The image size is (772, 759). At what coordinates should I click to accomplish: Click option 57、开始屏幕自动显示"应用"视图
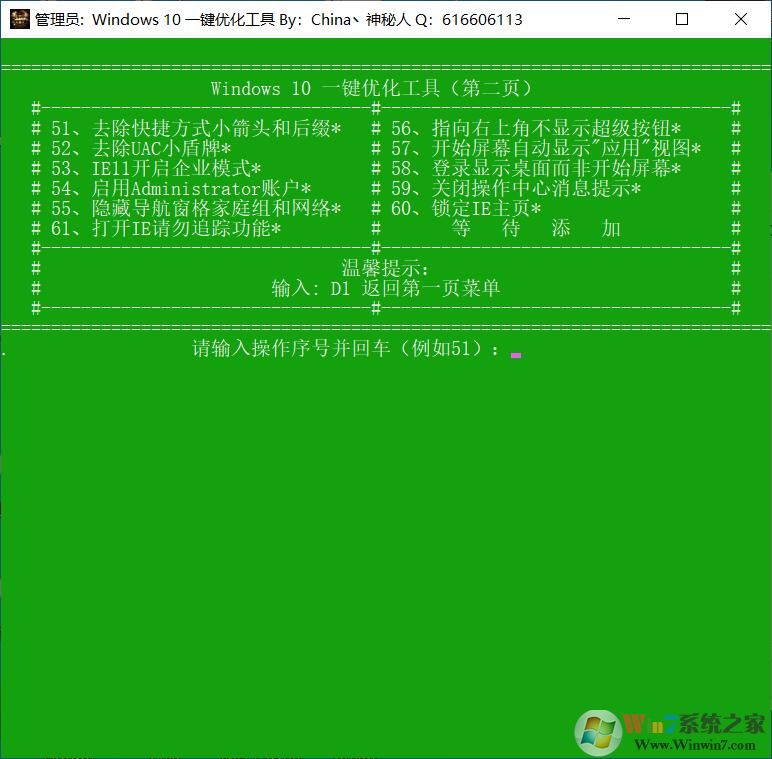pos(546,149)
